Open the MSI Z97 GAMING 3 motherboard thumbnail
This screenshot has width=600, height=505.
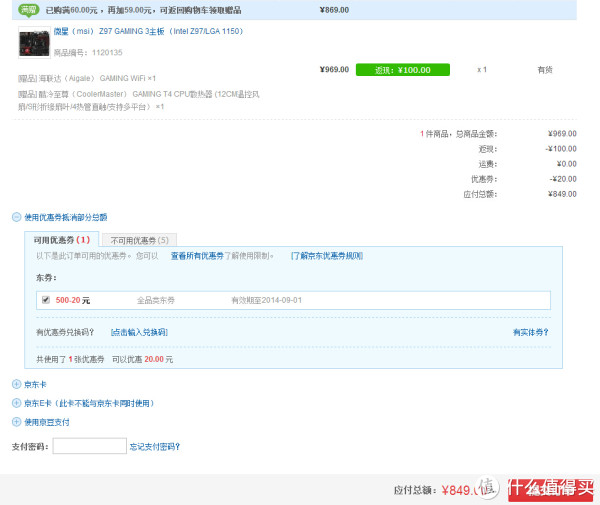click(34, 42)
